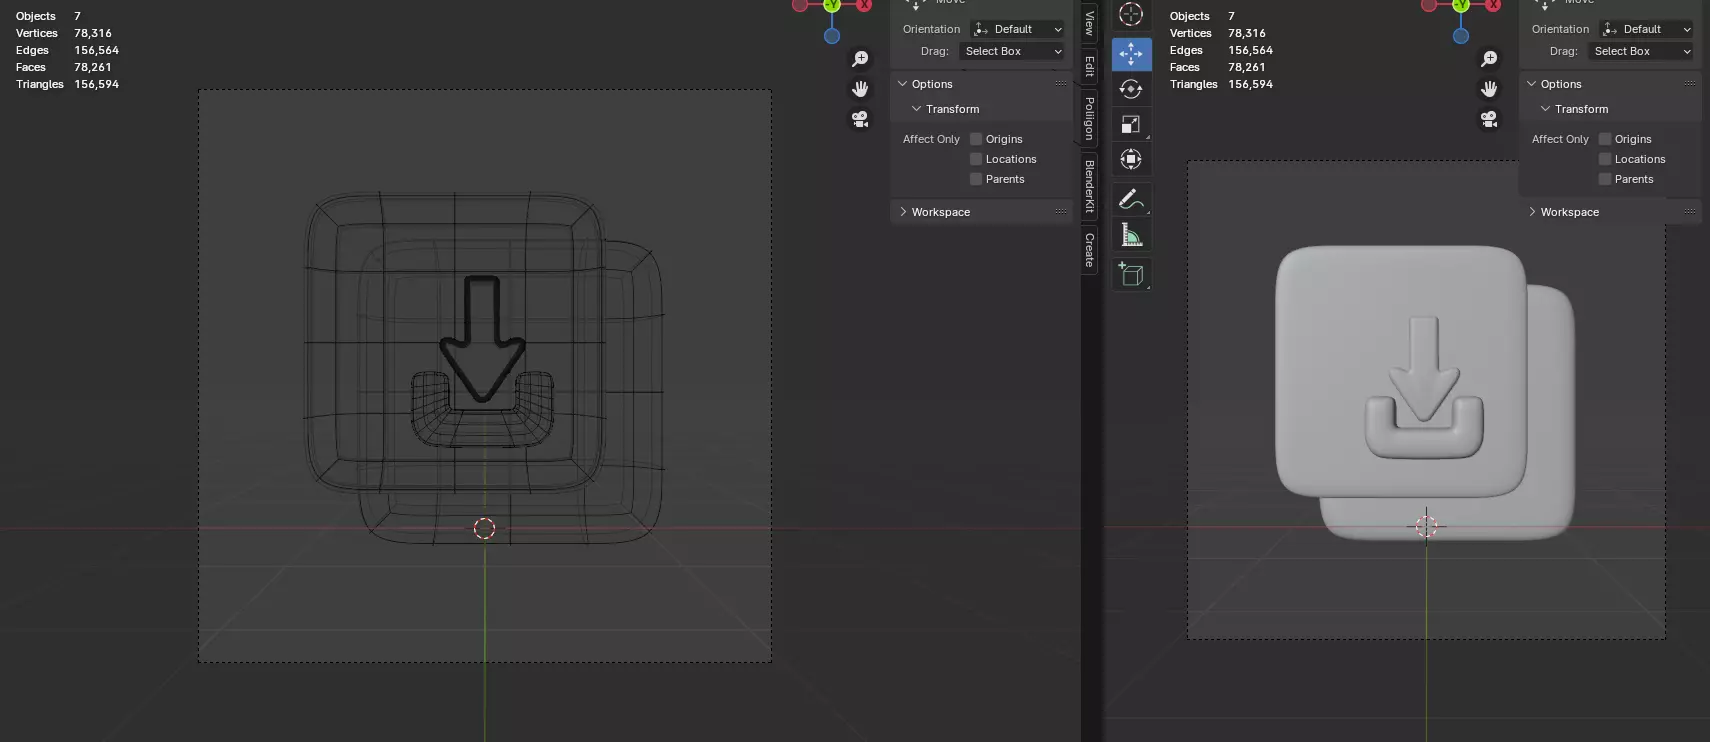Image resolution: width=1710 pixels, height=742 pixels.
Task: Open Drag Select Box dropdown in left sidebar
Action: (x=1012, y=51)
